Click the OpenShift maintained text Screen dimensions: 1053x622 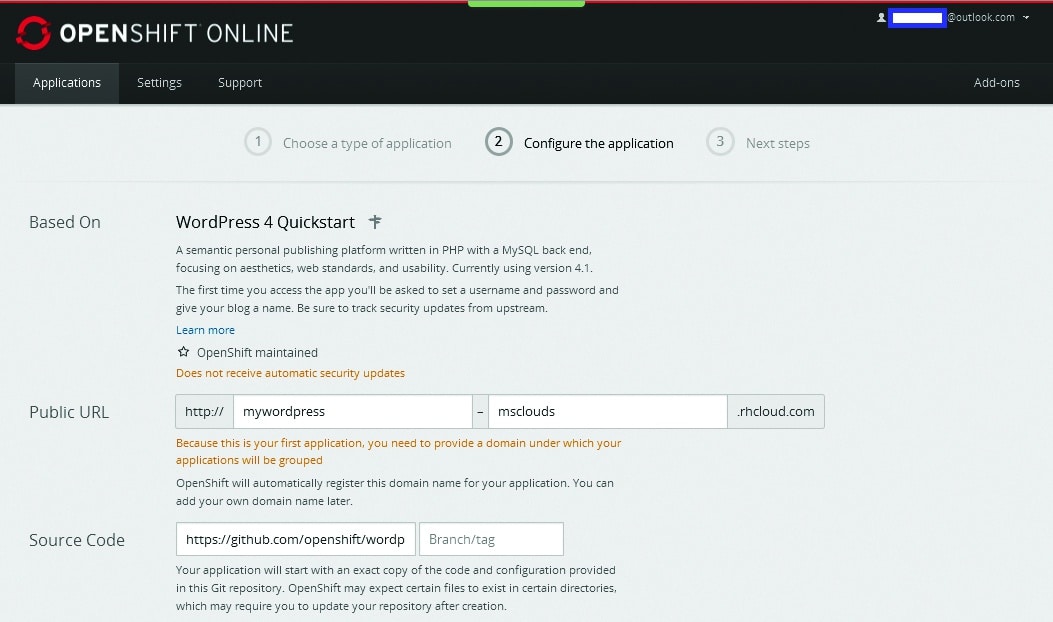[x=257, y=353]
